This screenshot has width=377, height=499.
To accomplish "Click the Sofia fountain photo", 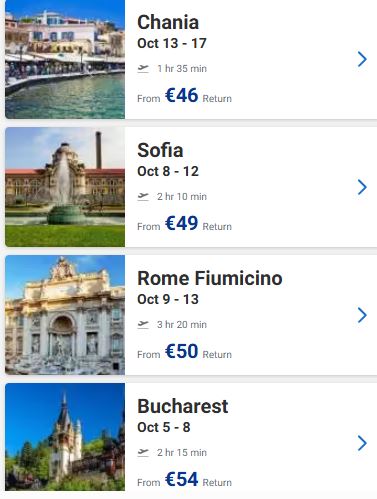I will [65, 187].
